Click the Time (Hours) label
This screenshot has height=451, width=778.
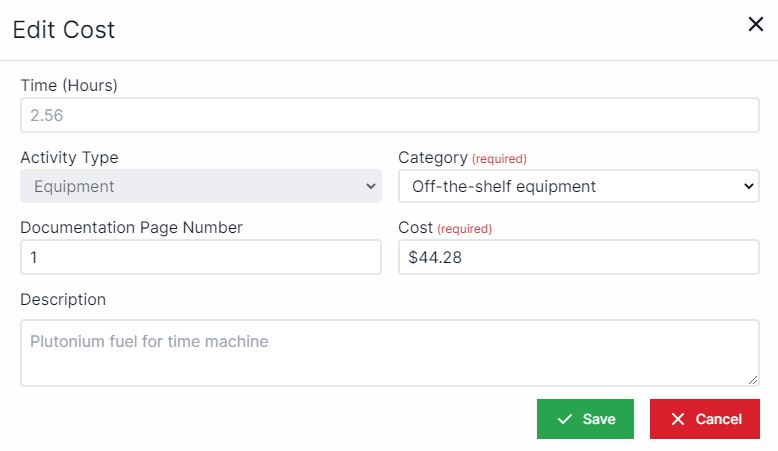(69, 86)
